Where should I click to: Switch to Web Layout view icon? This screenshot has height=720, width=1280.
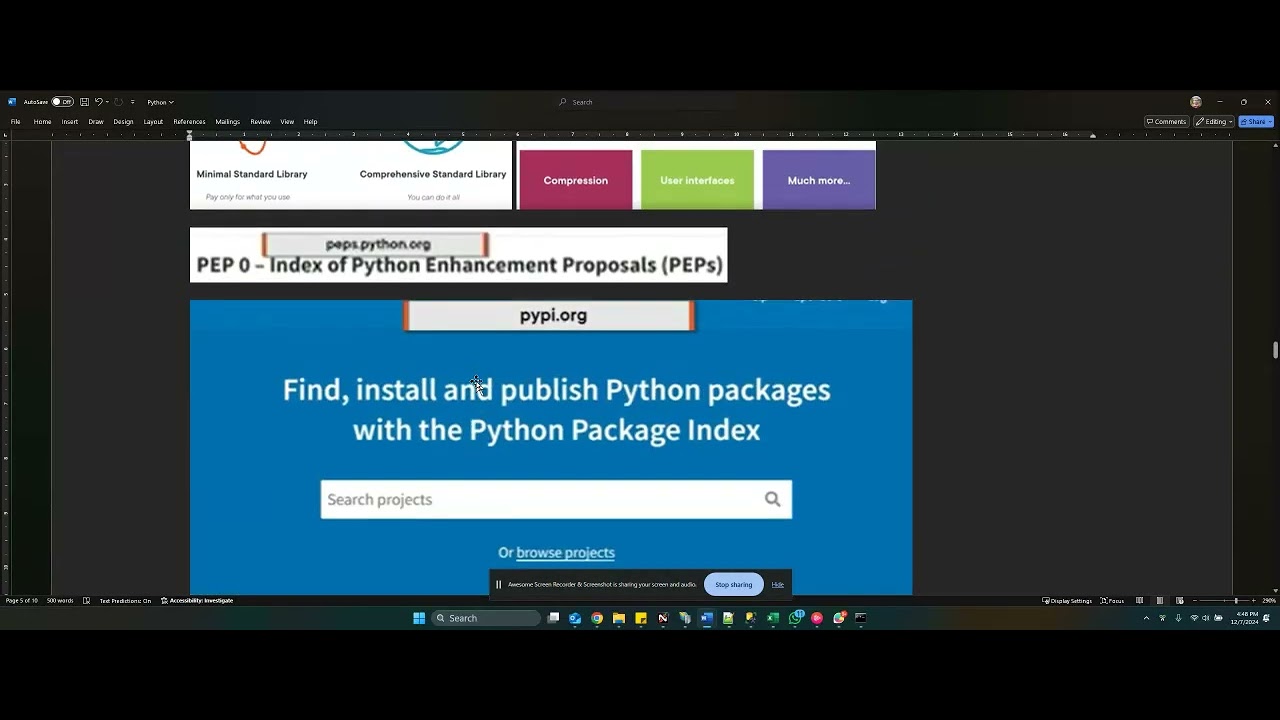point(1180,601)
